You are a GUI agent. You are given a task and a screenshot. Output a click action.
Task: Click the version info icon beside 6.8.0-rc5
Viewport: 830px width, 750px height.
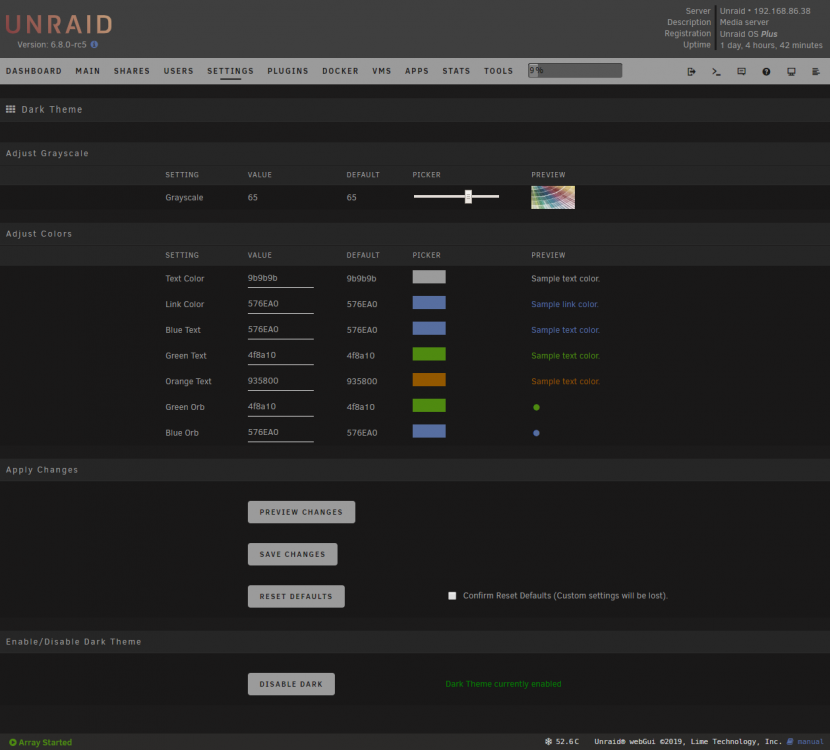click(x=94, y=44)
